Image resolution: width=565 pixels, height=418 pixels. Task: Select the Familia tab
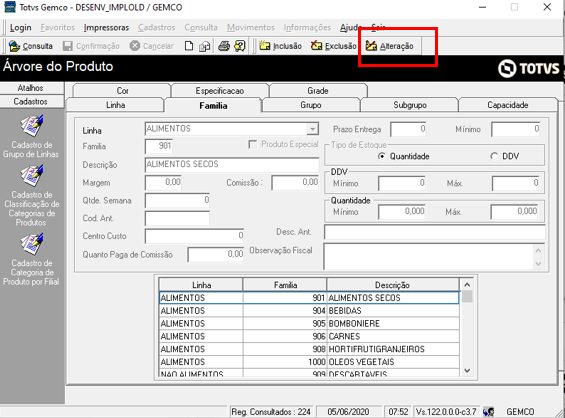[x=213, y=105]
